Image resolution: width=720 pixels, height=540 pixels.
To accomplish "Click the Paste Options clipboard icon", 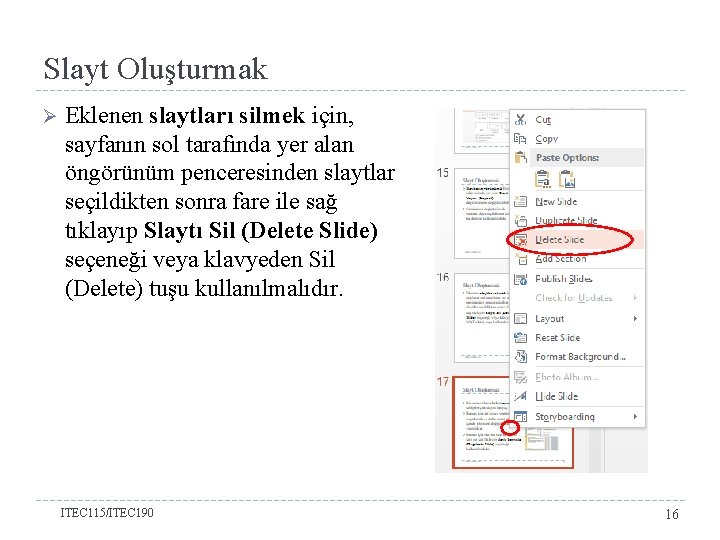I will click(x=520, y=158).
